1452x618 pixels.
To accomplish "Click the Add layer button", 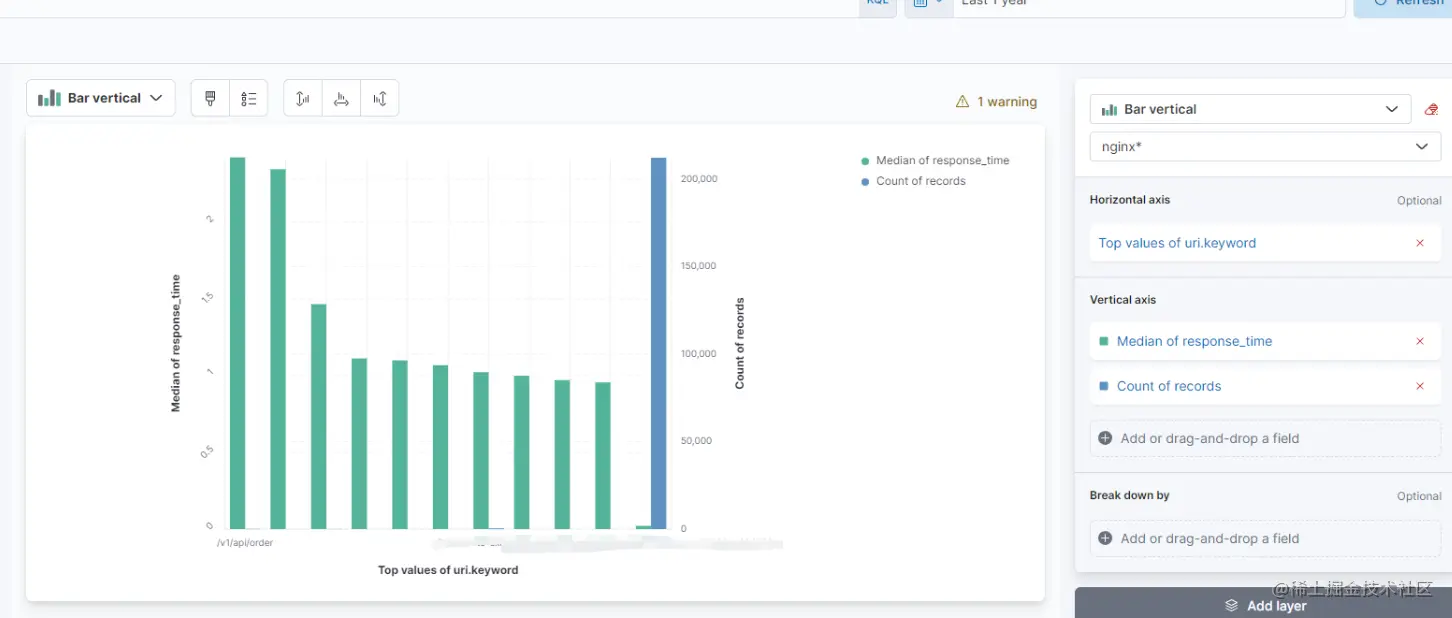I will click(x=1263, y=603).
